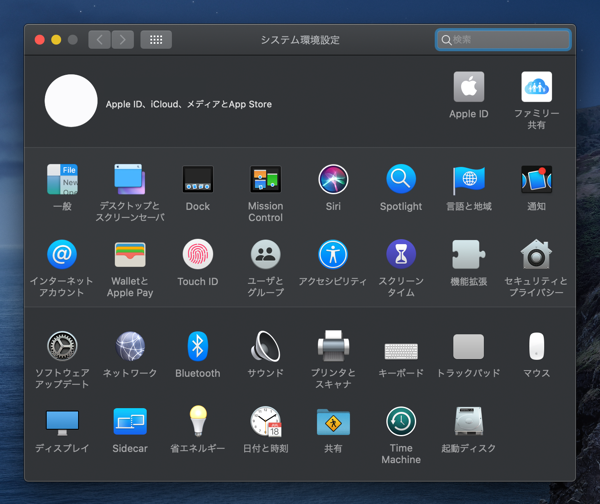600x504 pixels.
Task: Focus the 検索 search field
Action: tap(503, 39)
